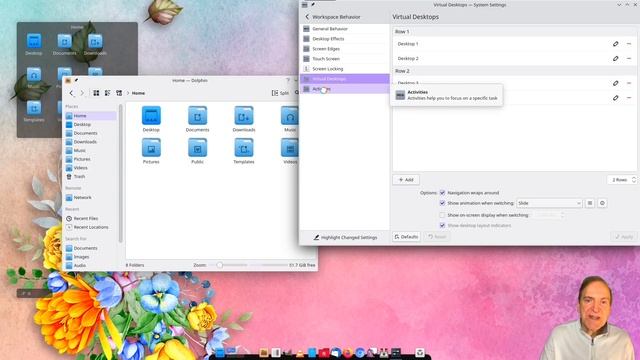Screen dimensions: 640x360
Task: Open the Documents folder in Dolphin file view
Action: tap(197, 119)
